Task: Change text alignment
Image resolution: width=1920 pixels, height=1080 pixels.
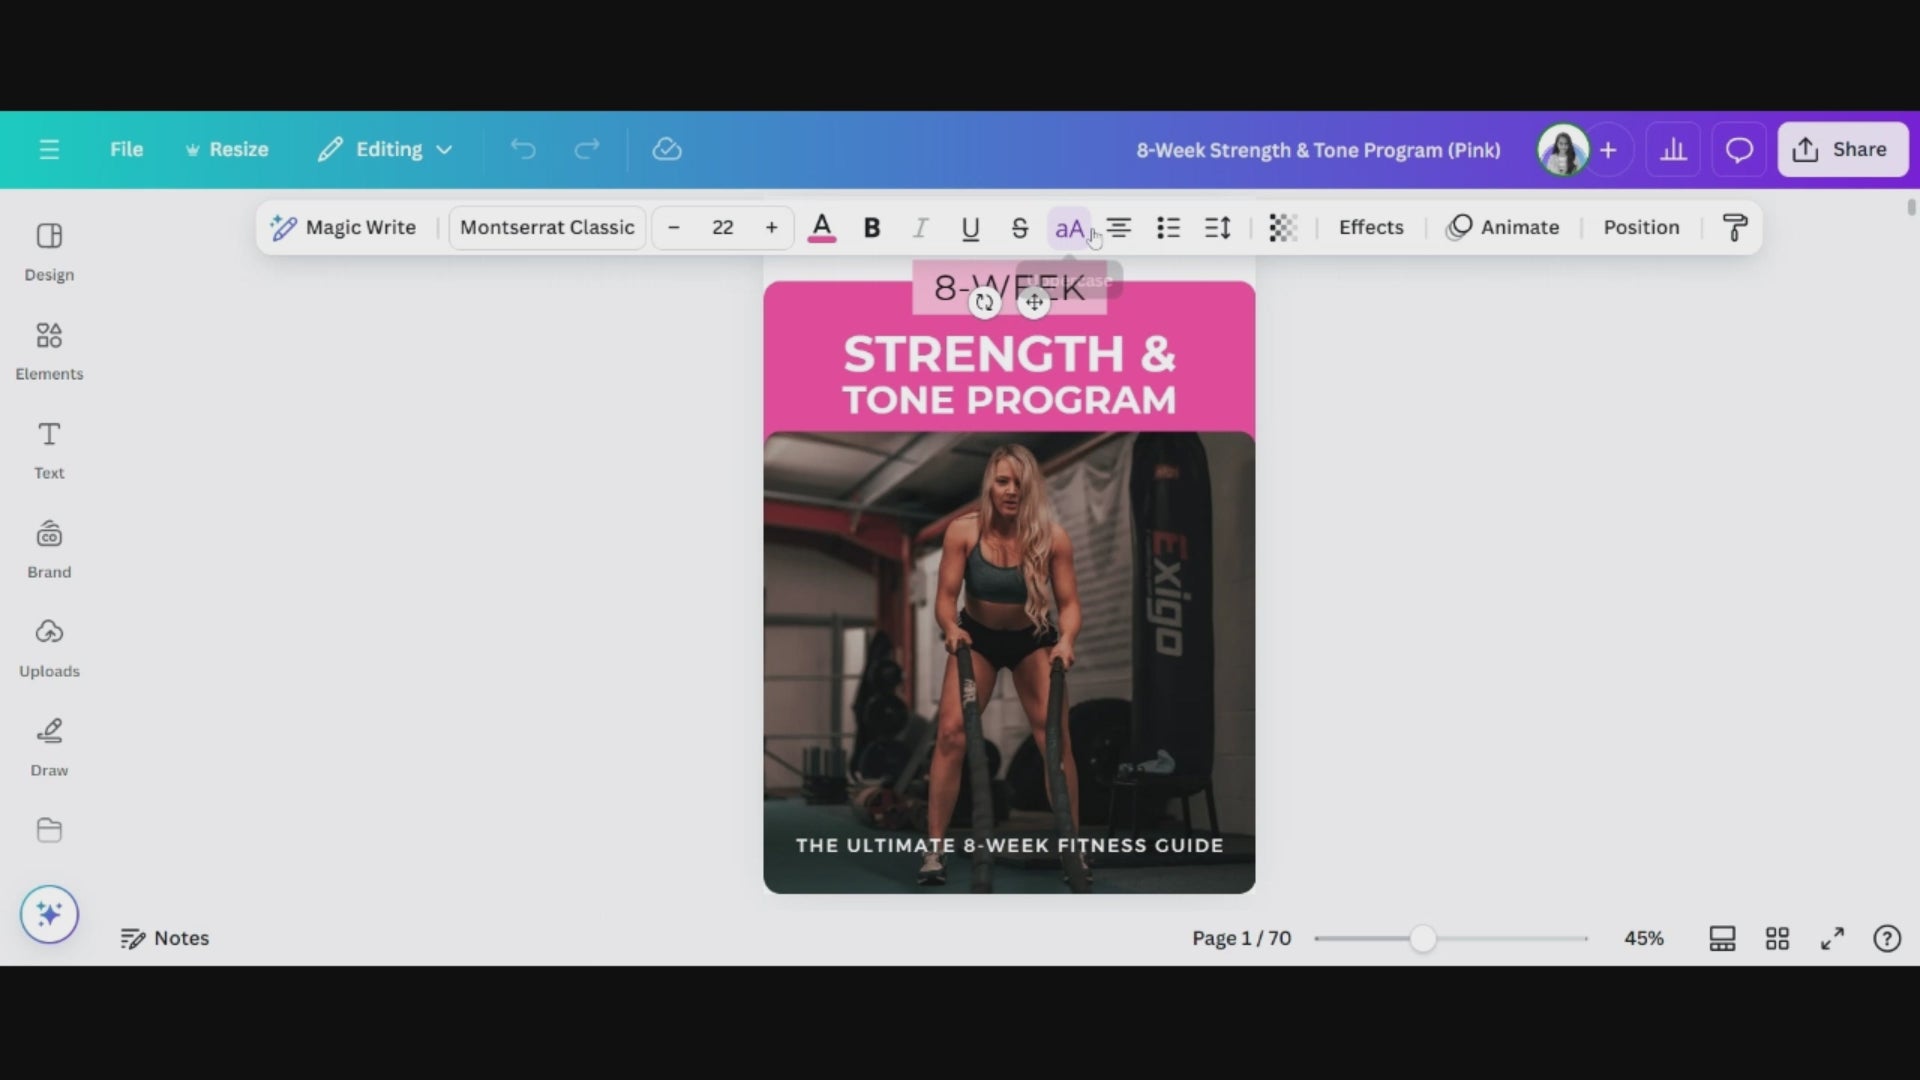Action: click(x=1119, y=228)
